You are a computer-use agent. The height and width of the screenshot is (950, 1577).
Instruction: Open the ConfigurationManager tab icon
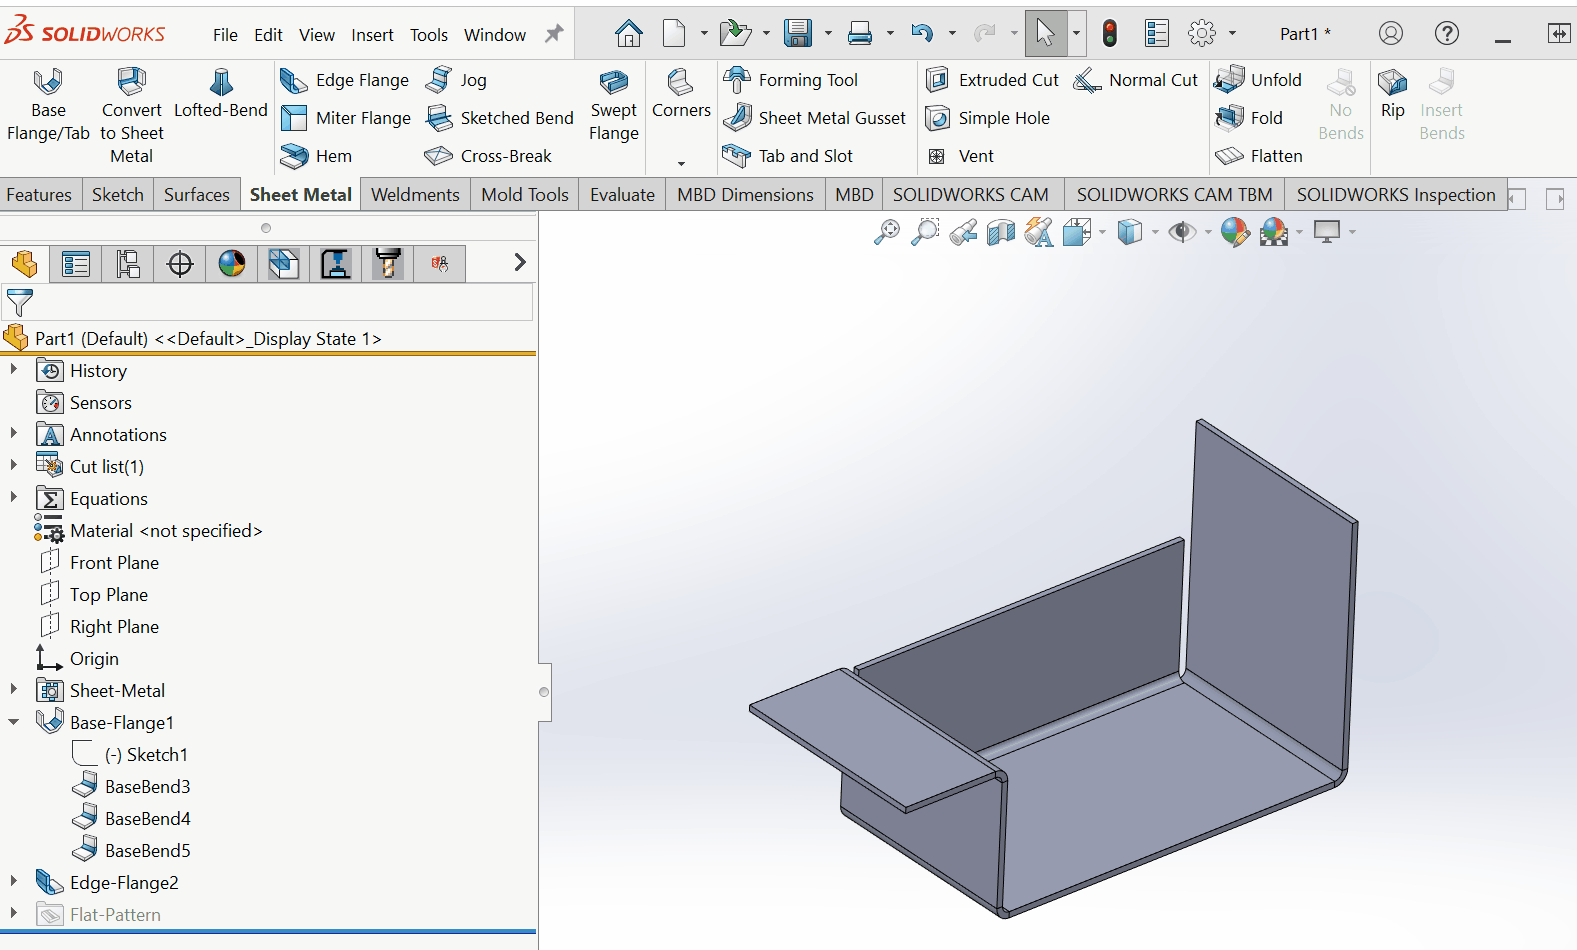pos(128,264)
